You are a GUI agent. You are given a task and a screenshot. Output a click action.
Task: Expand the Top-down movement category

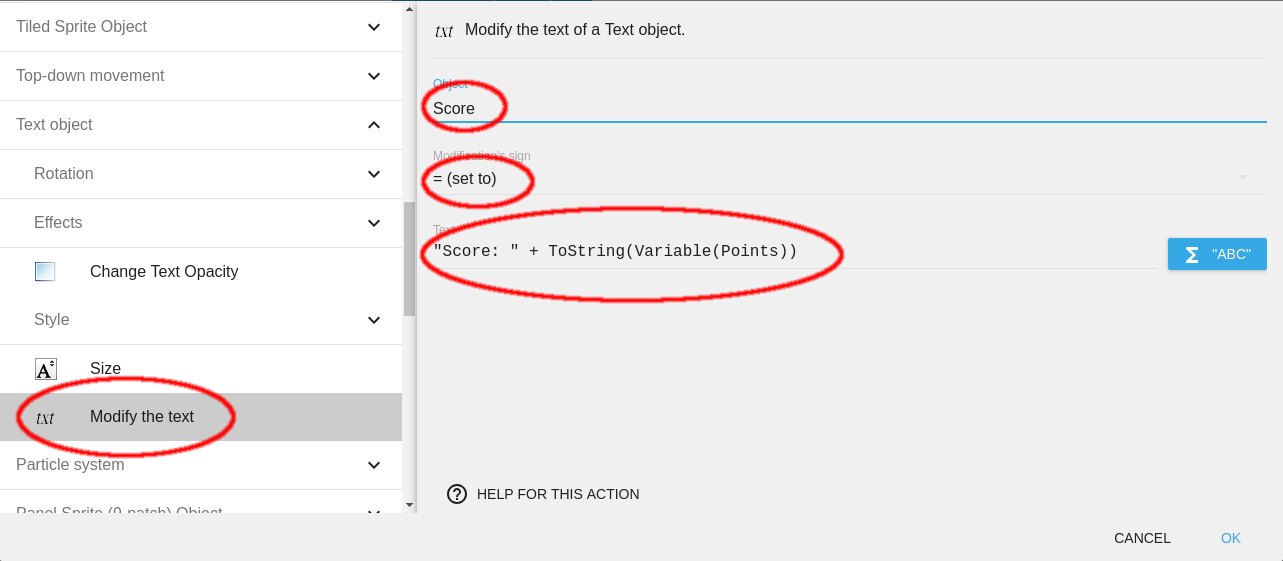(373, 76)
